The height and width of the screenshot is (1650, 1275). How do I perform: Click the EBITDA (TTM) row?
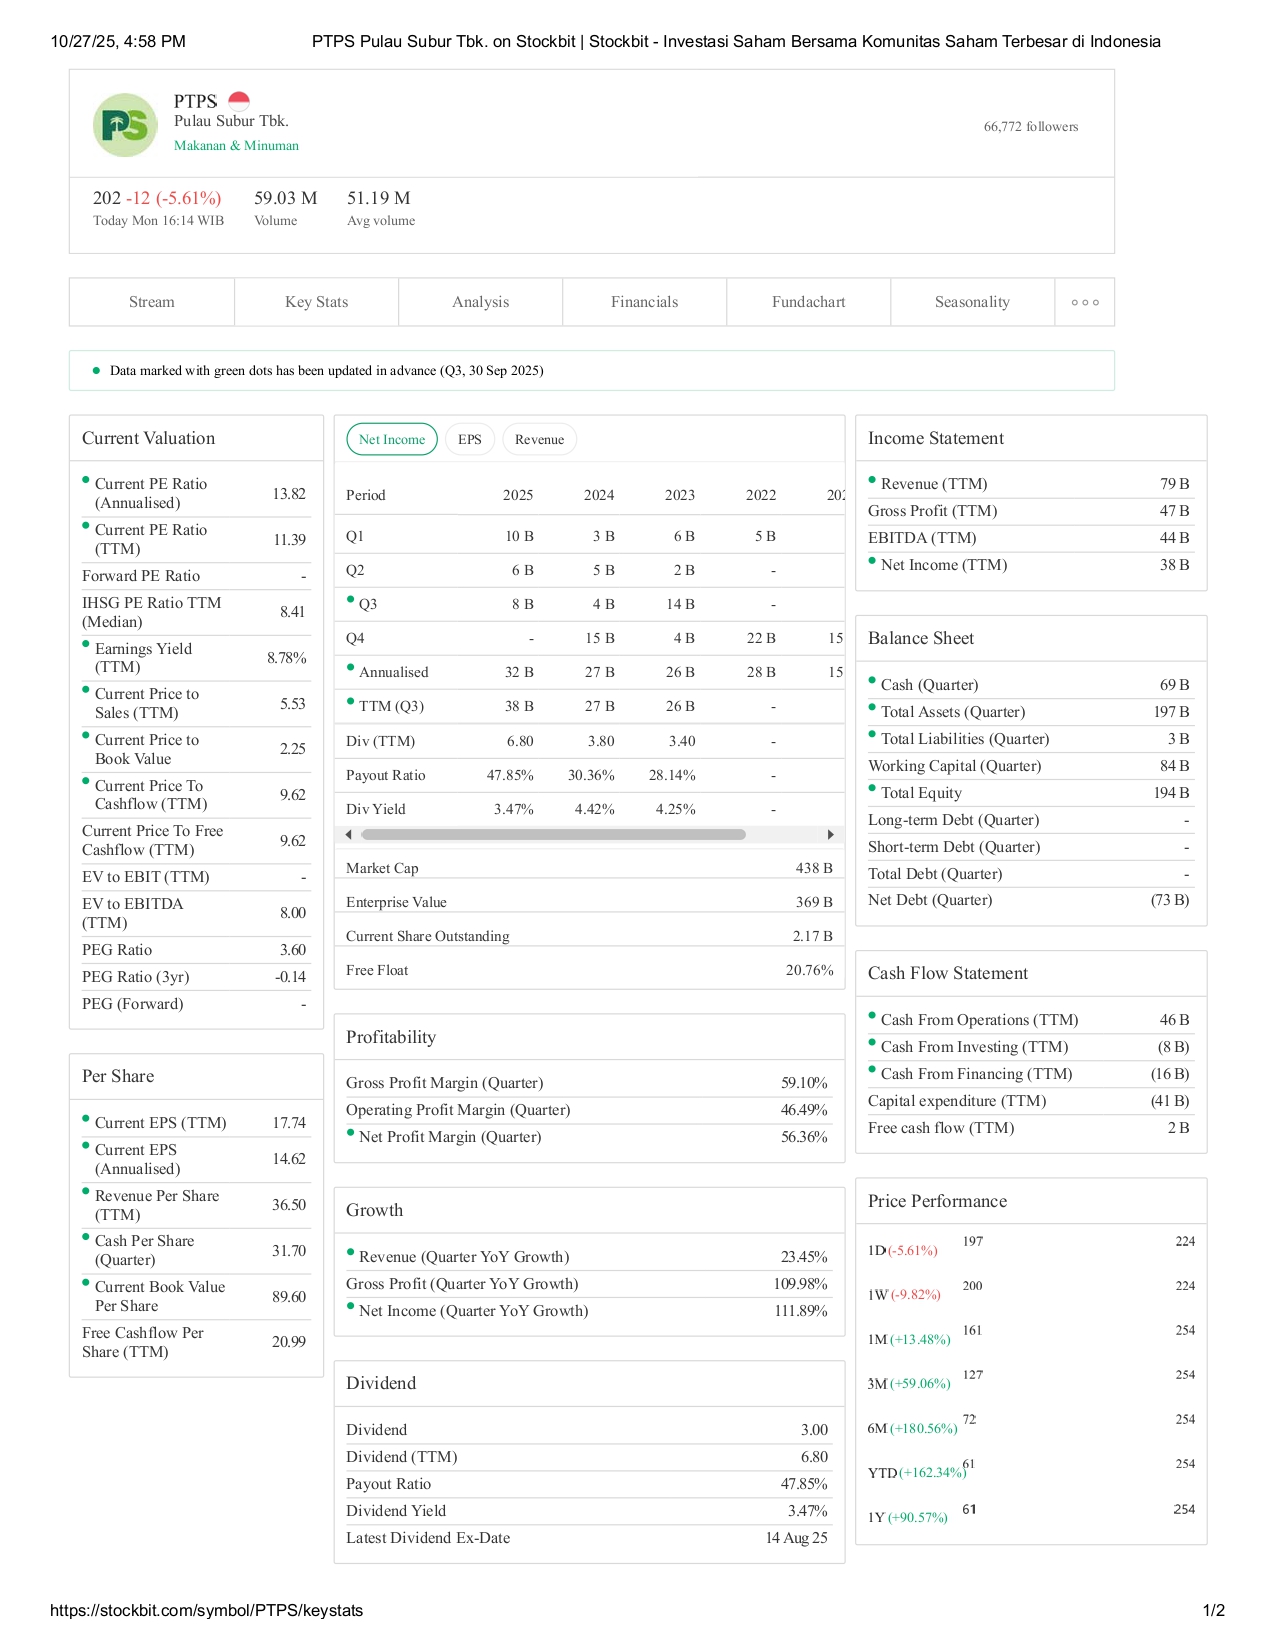click(1030, 538)
